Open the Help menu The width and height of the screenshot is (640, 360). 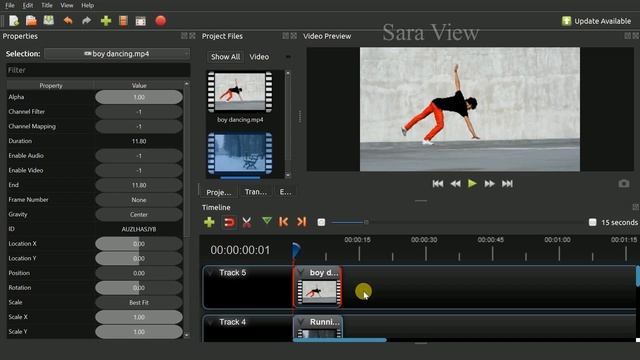pyautogui.click(x=87, y=5)
